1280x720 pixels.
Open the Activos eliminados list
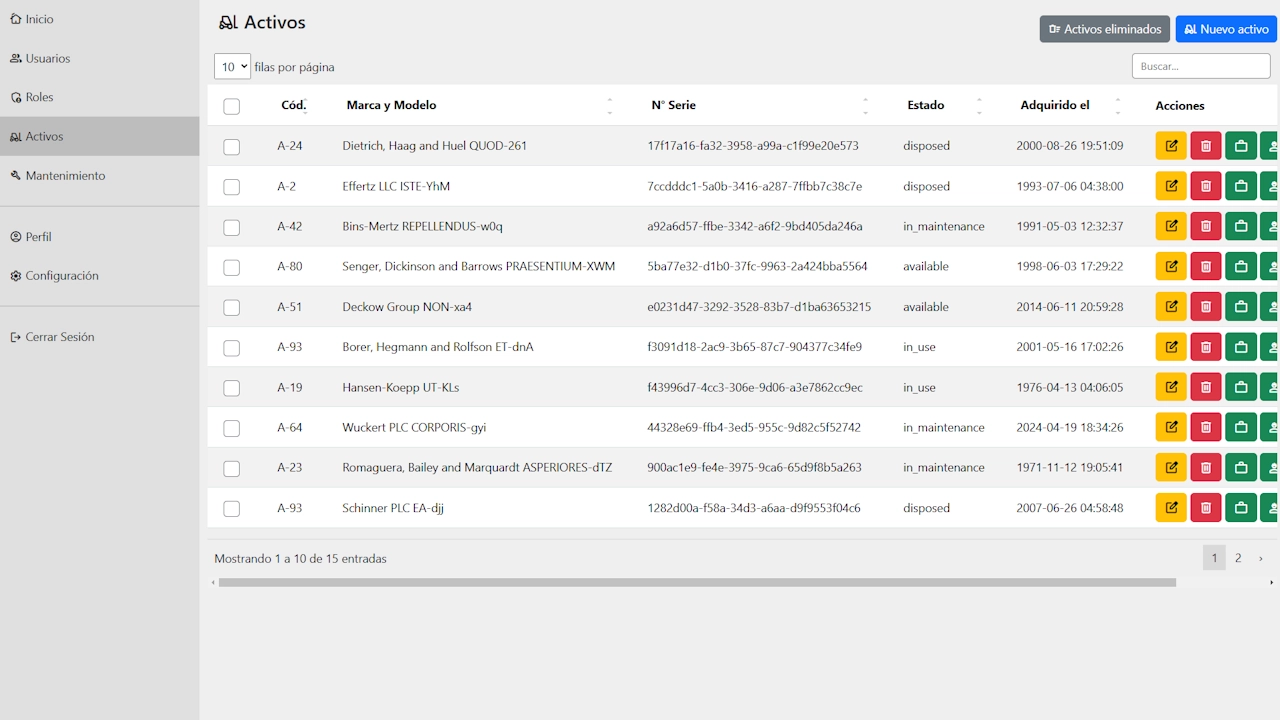coord(1105,29)
